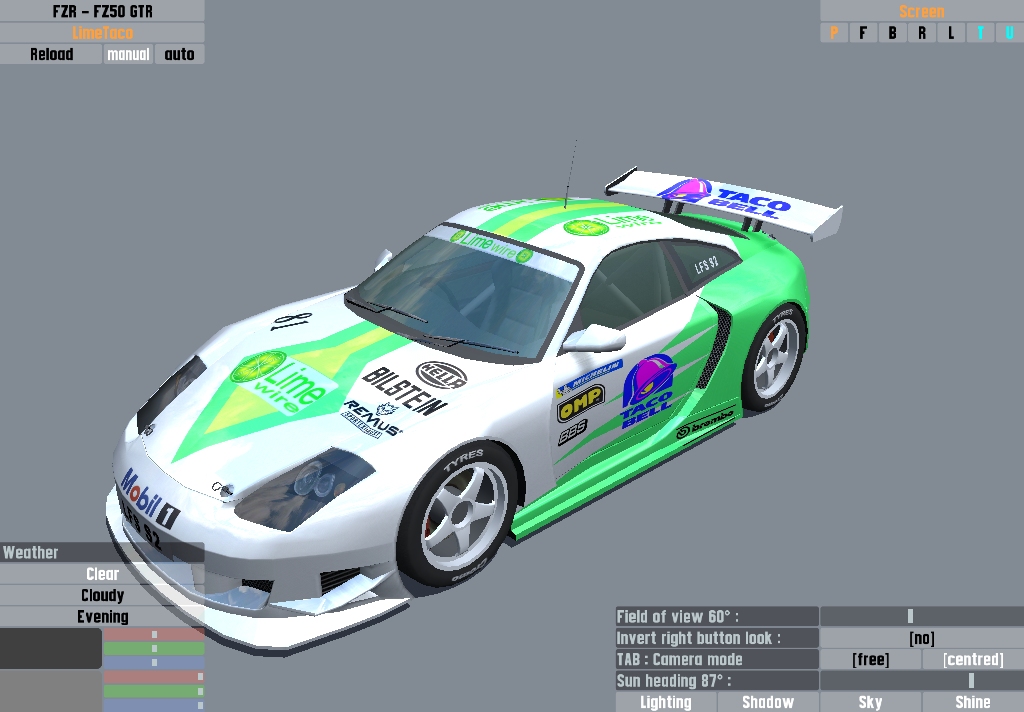This screenshot has width=1024, height=712.
Task: Adjust the Sun heading slider
Action: point(921,681)
